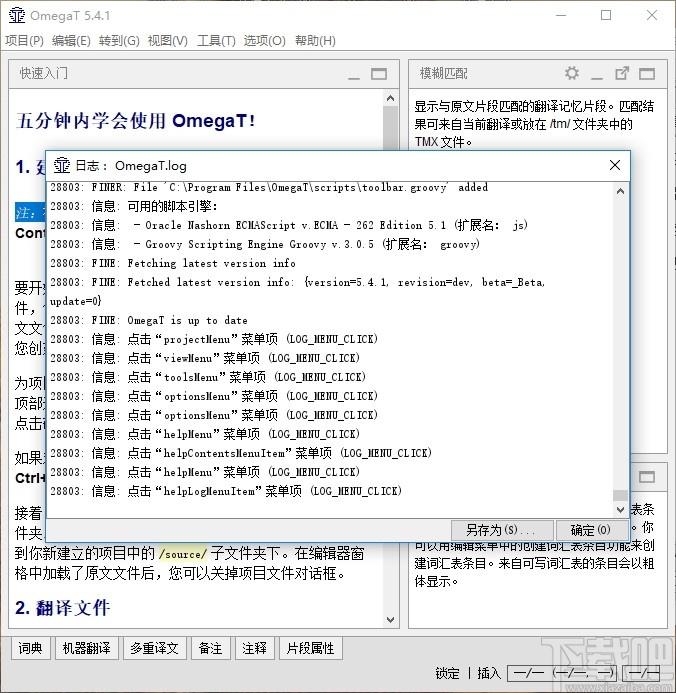Open the 编辑(E) menu
This screenshot has height=693, width=676.
[71, 41]
